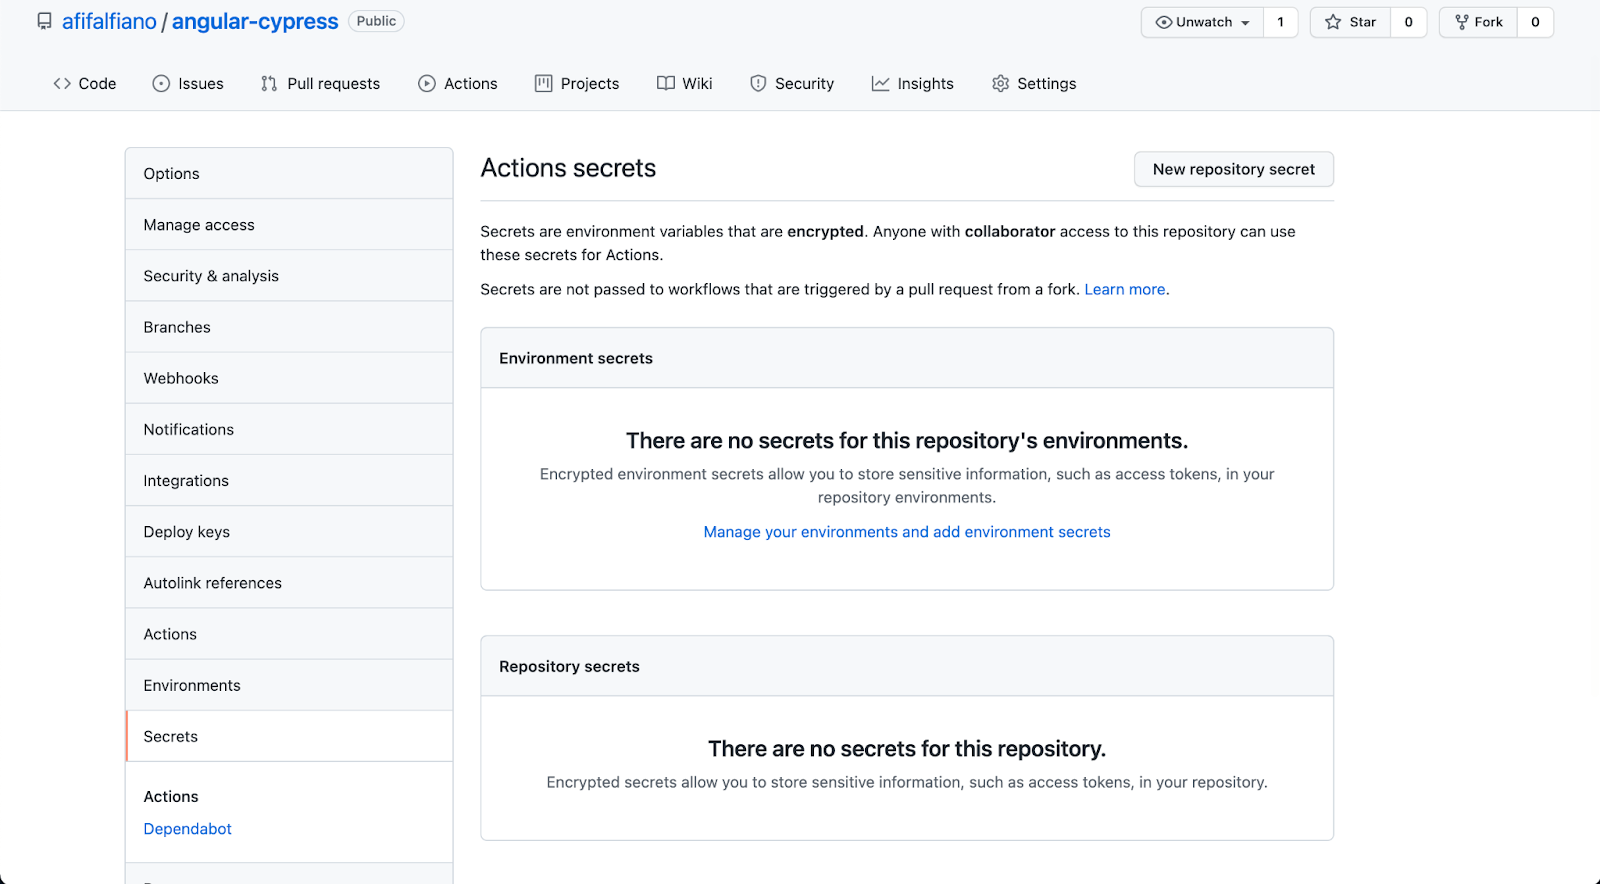Open the Actions tab in repository navigation

(x=458, y=84)
